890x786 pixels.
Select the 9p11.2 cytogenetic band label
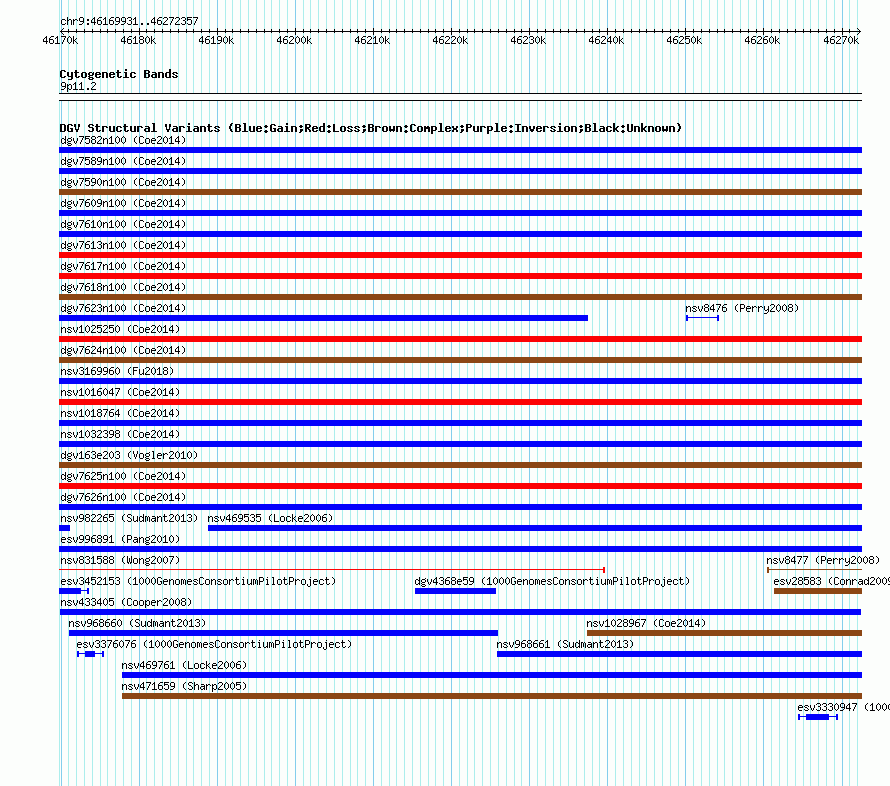click(x=78, y=86)
